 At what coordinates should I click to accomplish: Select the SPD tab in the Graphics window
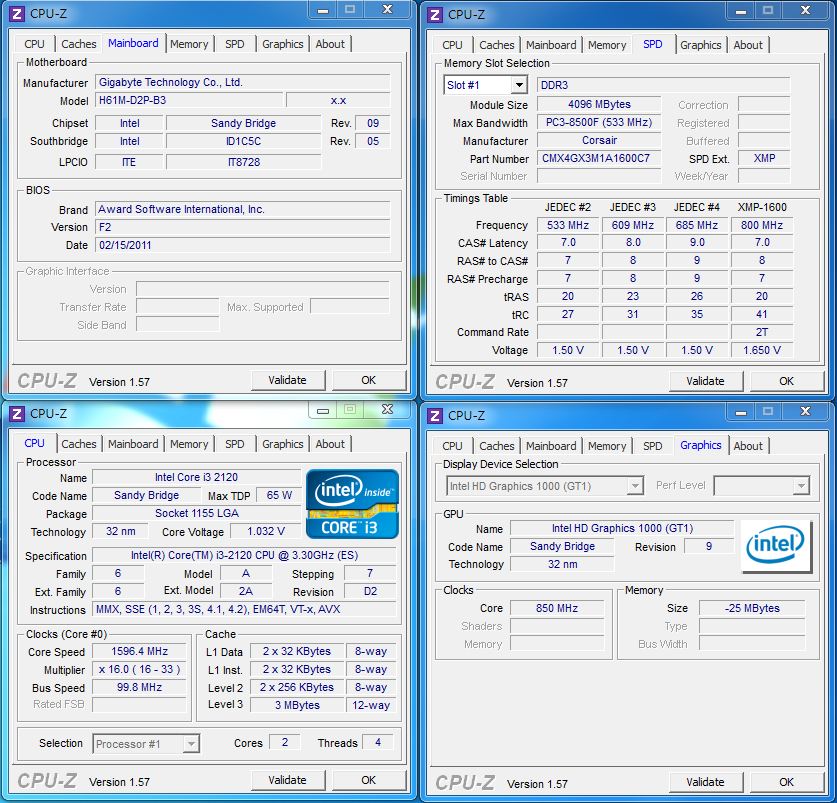[652, 446]
